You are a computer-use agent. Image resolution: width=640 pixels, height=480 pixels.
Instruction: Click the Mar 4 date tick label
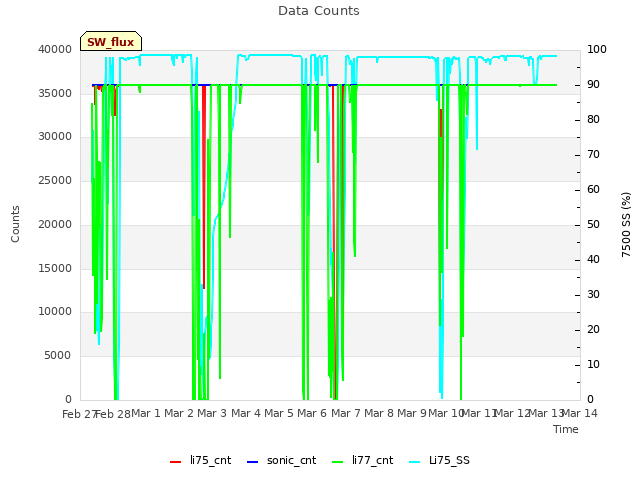(x=246, y=413)
